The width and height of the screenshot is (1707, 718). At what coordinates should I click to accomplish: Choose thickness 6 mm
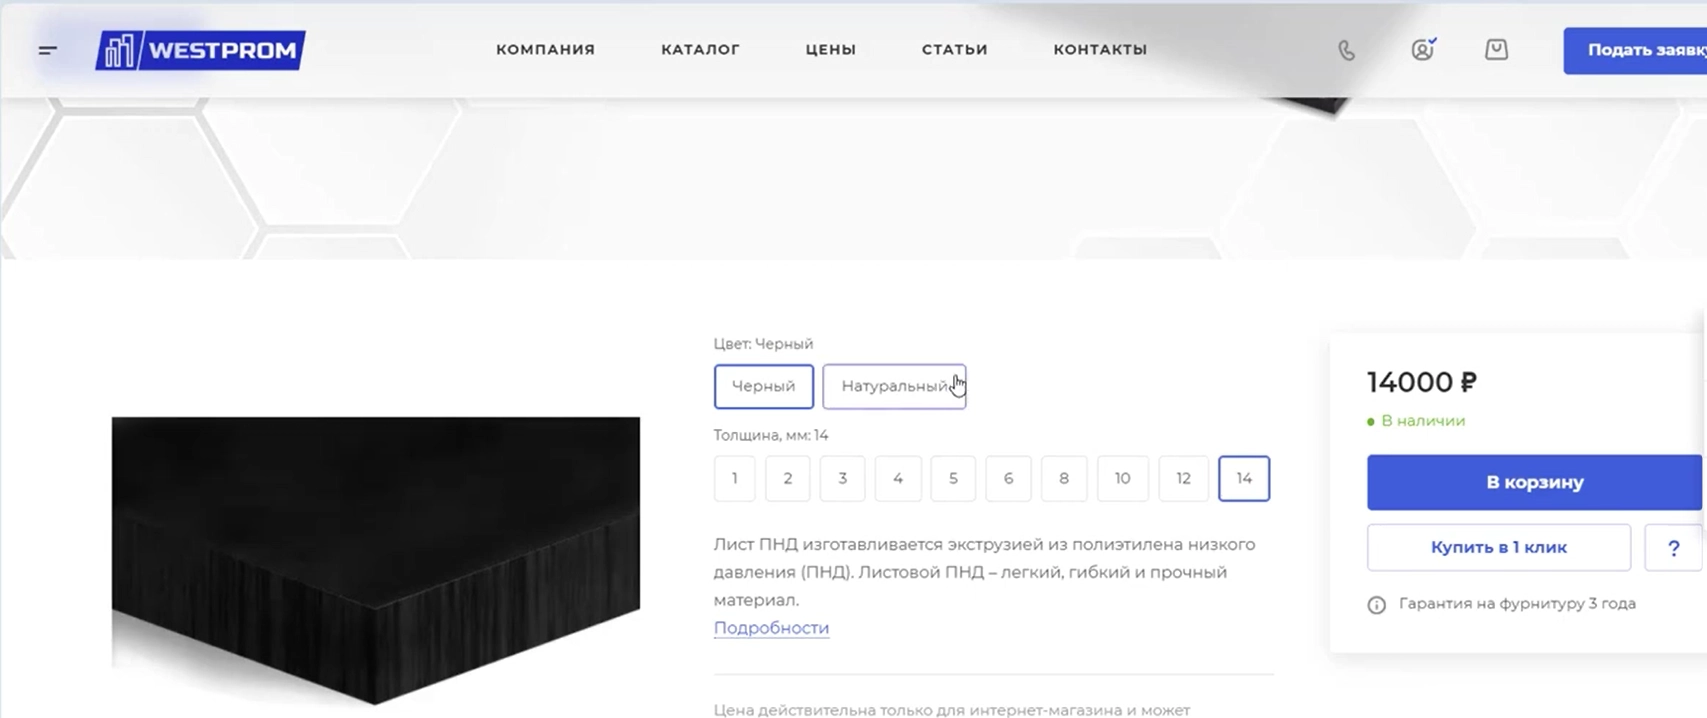[1008, 479]
